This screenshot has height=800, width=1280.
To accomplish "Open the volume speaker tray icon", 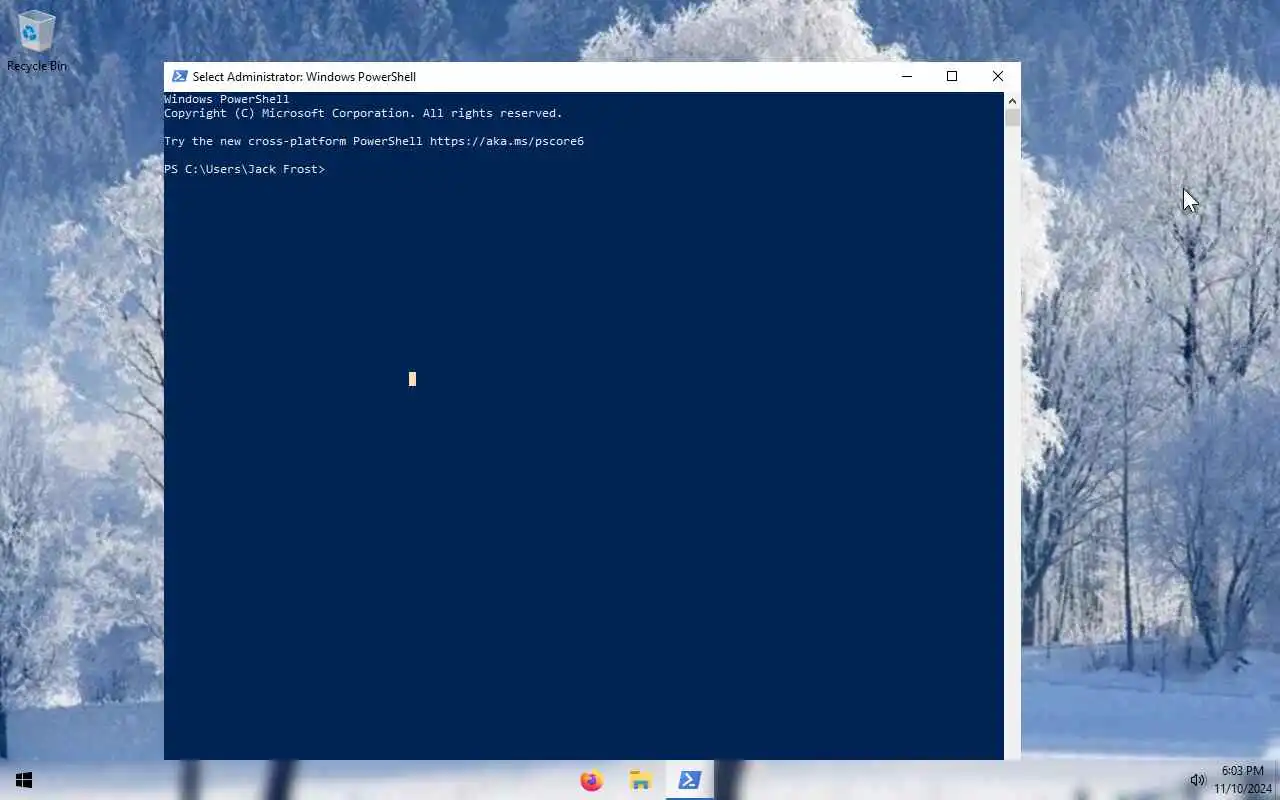I will click(x=1197, y=780).
